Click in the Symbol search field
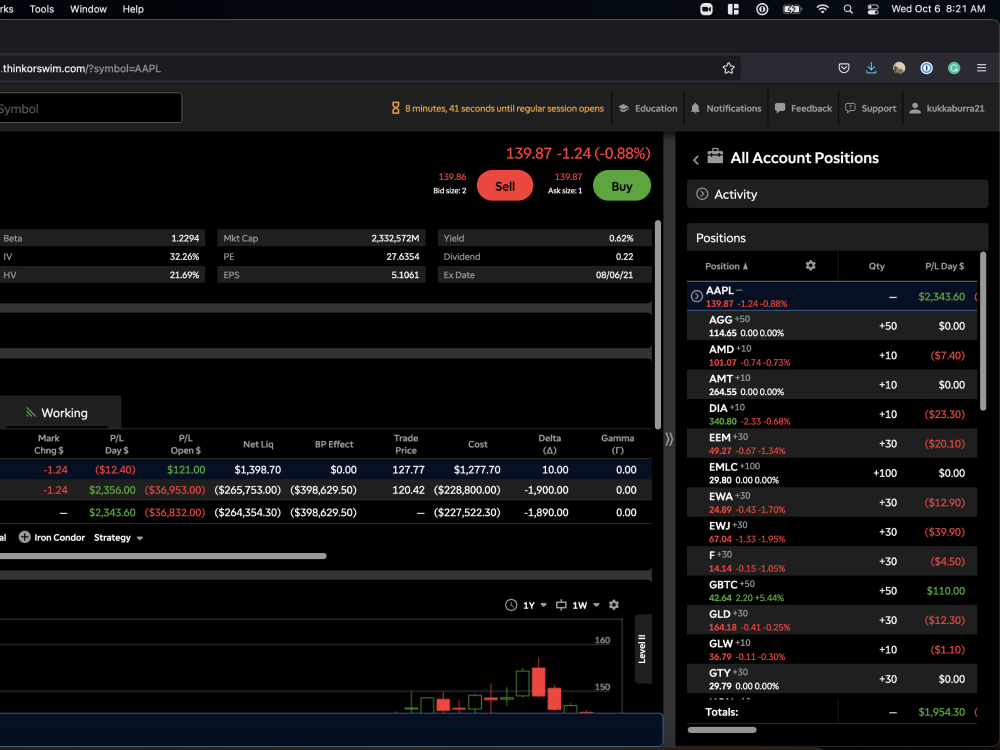The width and height of the screenshot is (1000, 750). [x=89, y=108]
